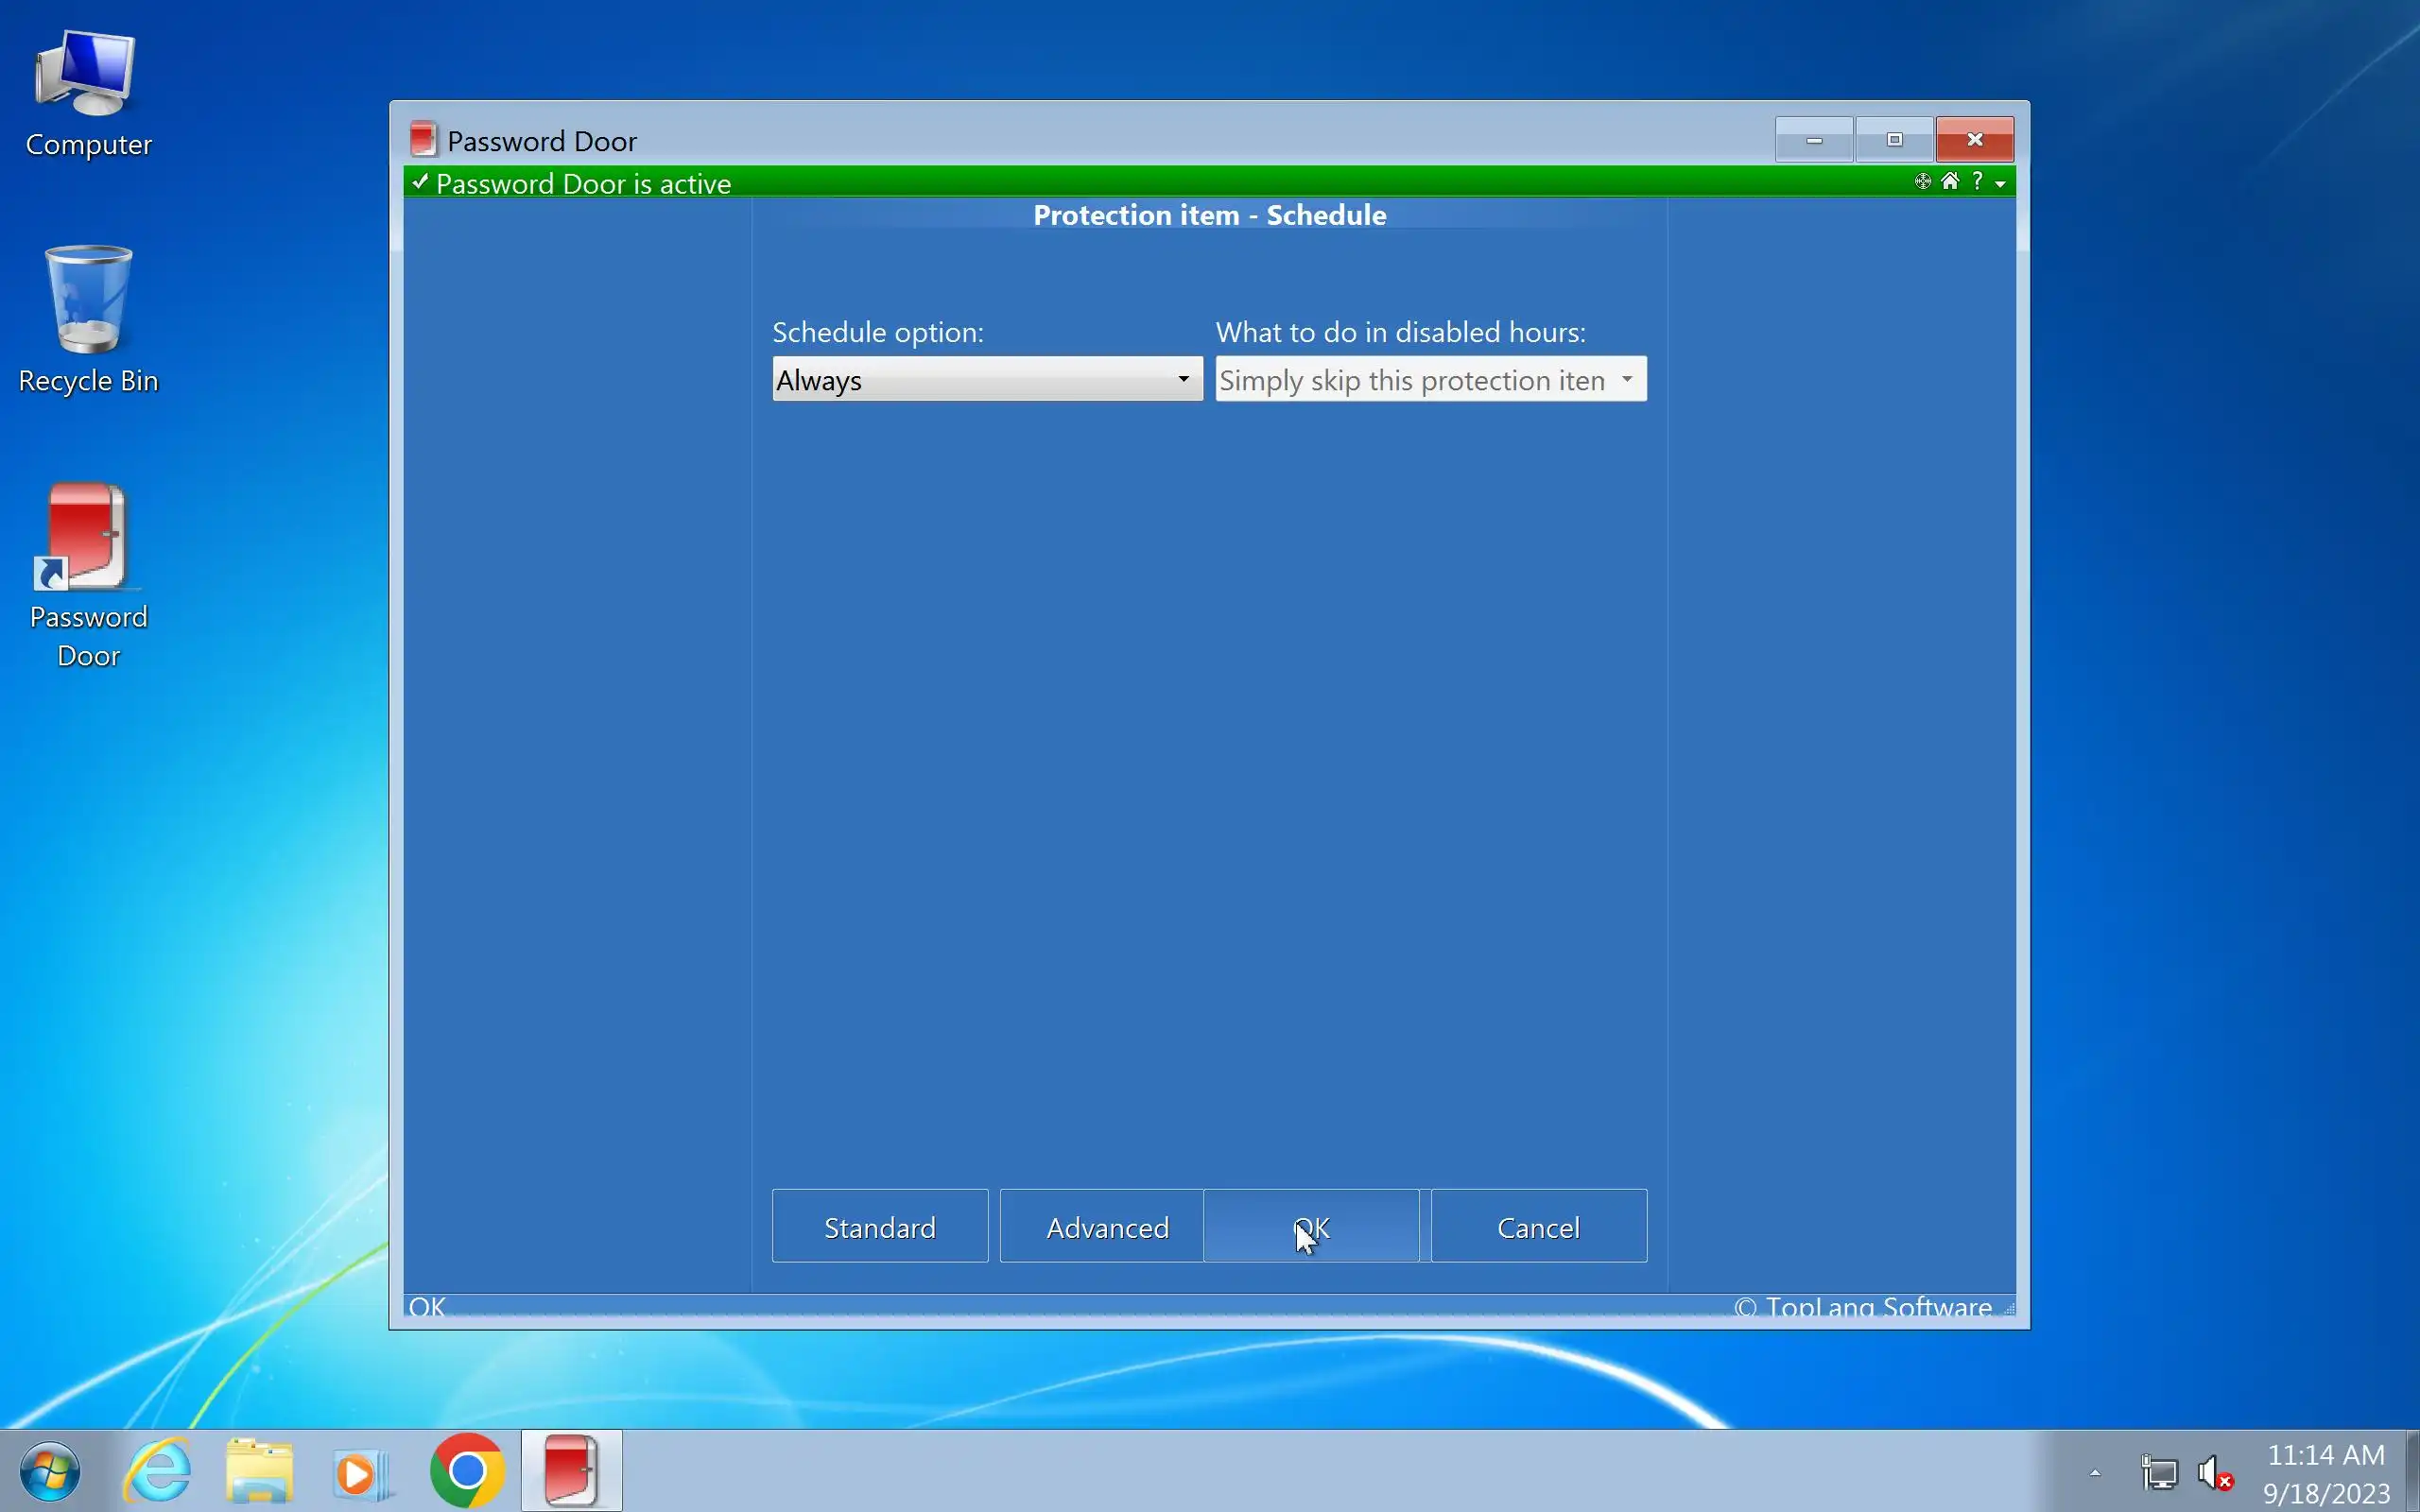Open the small arrow menu in green bar
The width and height of the screenshot is (2420, 1512).
coord(2000,184)
